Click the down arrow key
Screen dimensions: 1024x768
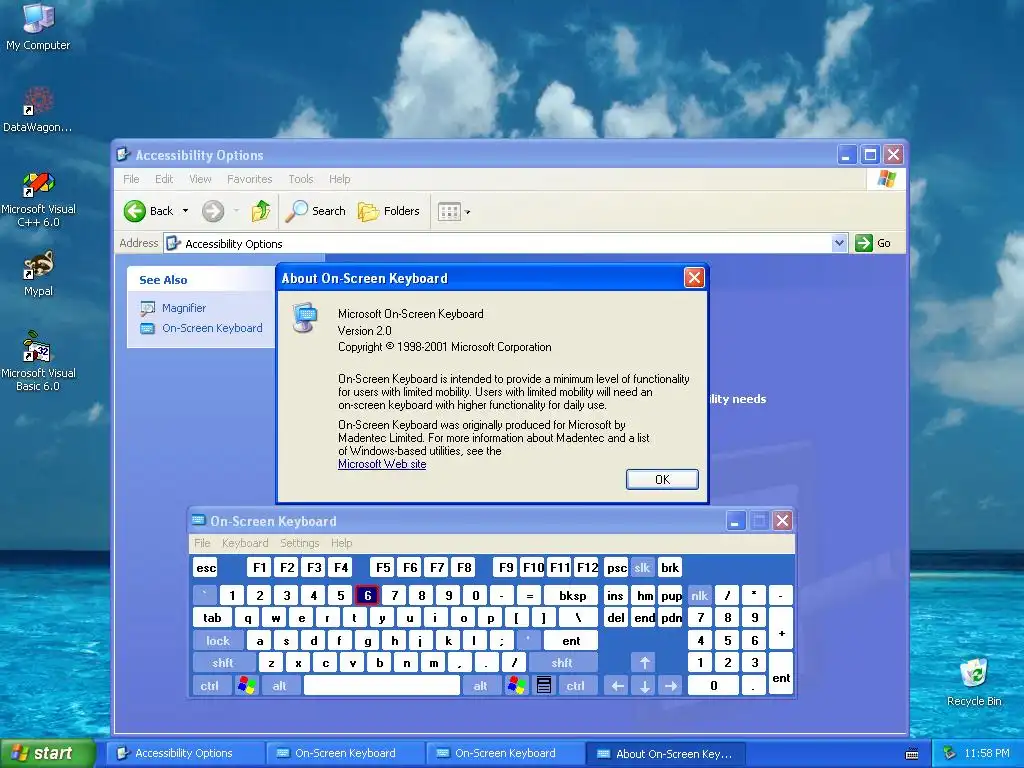645,686
